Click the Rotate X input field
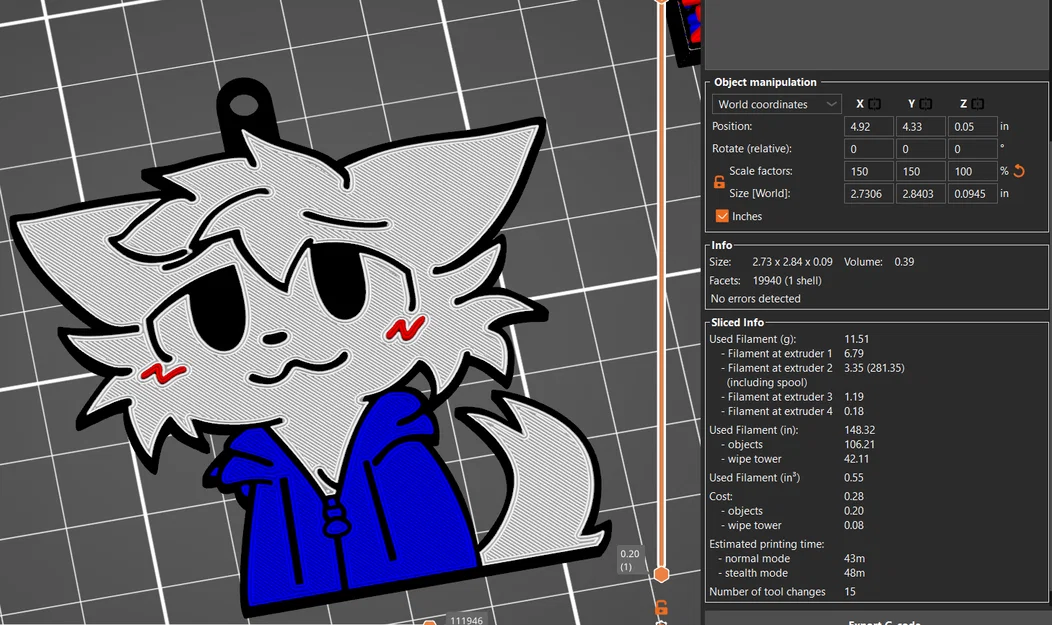This screenshot has width=1052, height=625. [868, 149]
